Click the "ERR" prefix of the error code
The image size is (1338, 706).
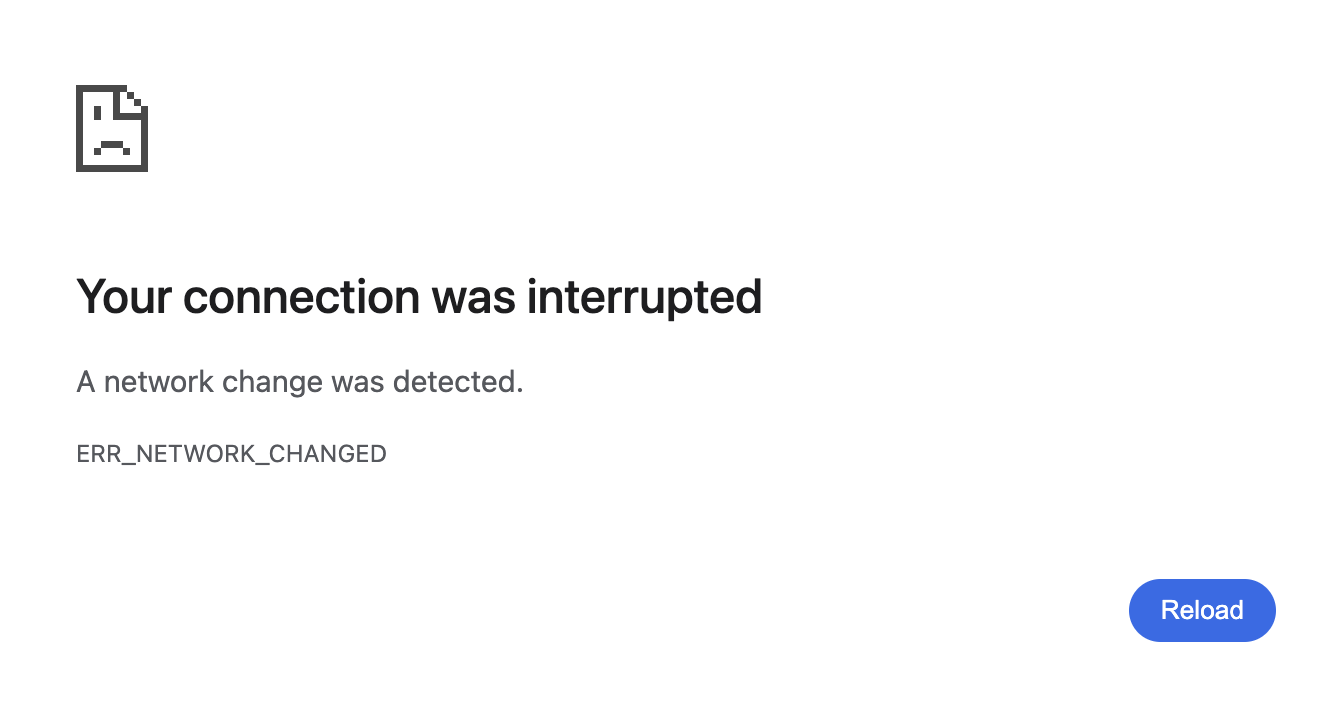98,454
